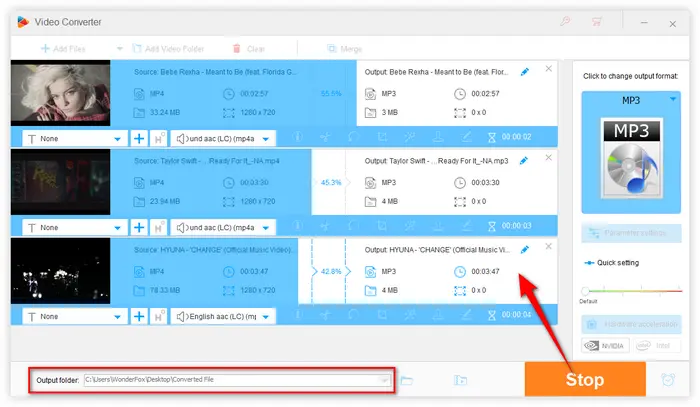This screenshot has height=407, width=700.
Task: Click the magic wand effects icon, Bebe Rexha row
Action: point(410,137)
